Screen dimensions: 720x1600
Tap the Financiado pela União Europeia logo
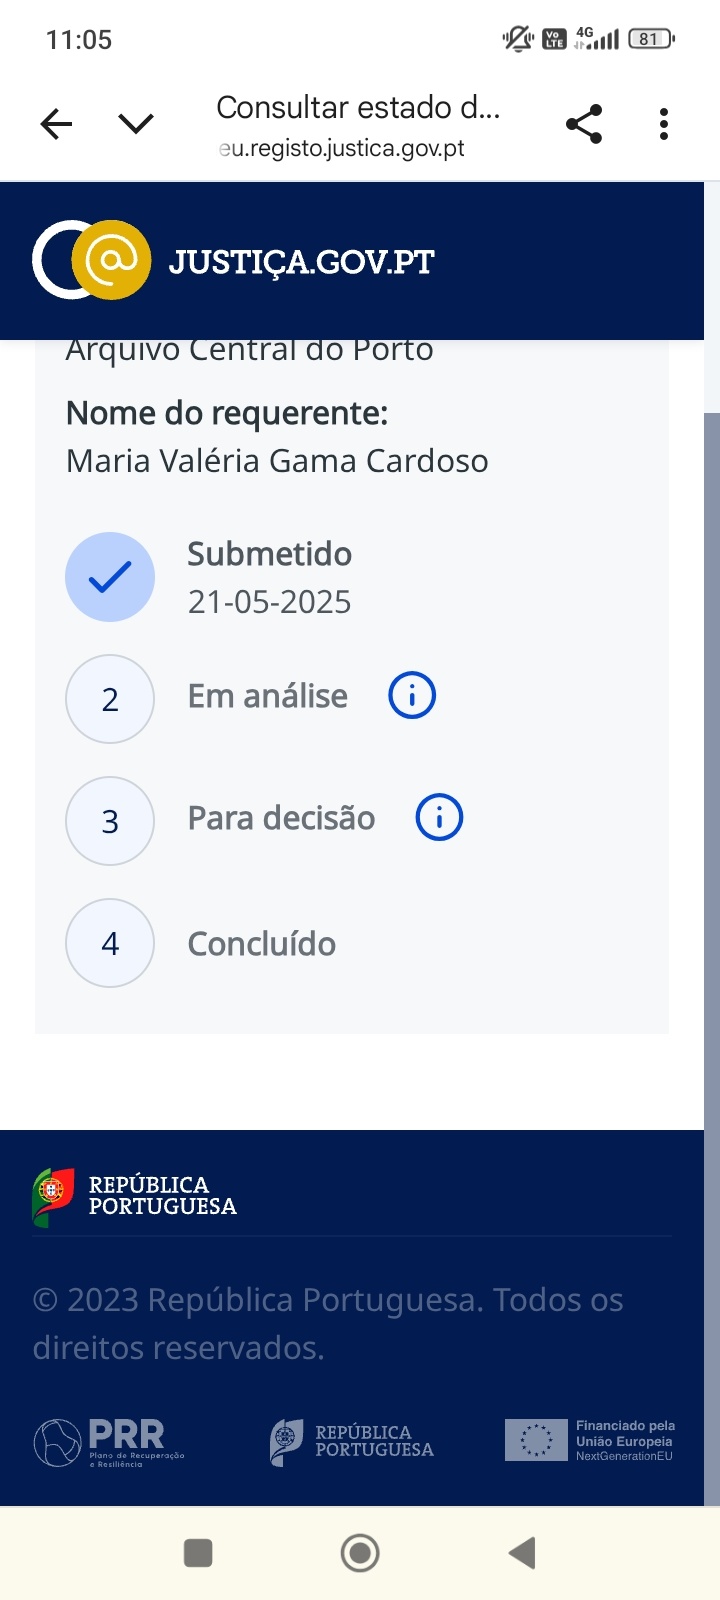(590, 1441)
